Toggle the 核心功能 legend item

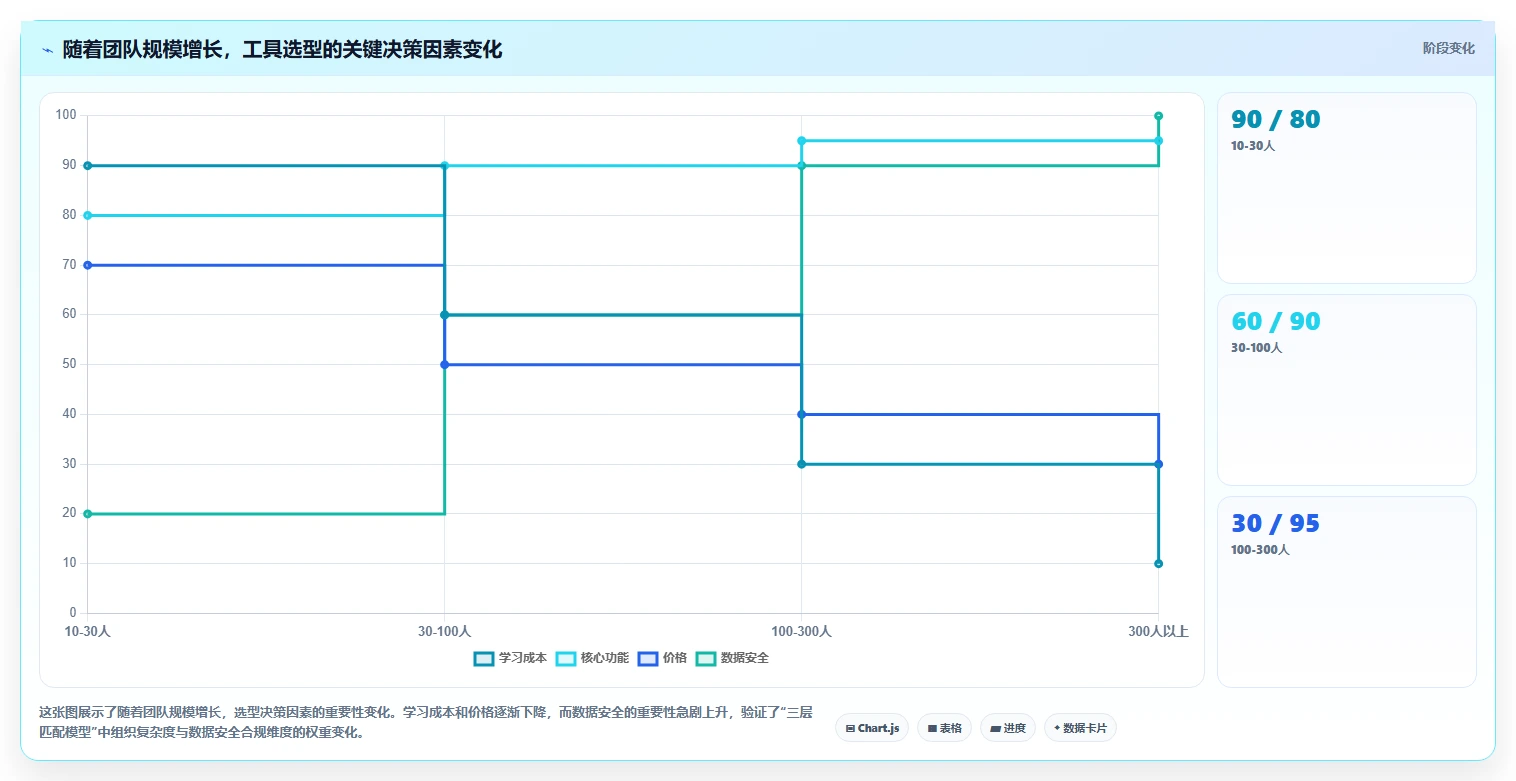(592, 658)
